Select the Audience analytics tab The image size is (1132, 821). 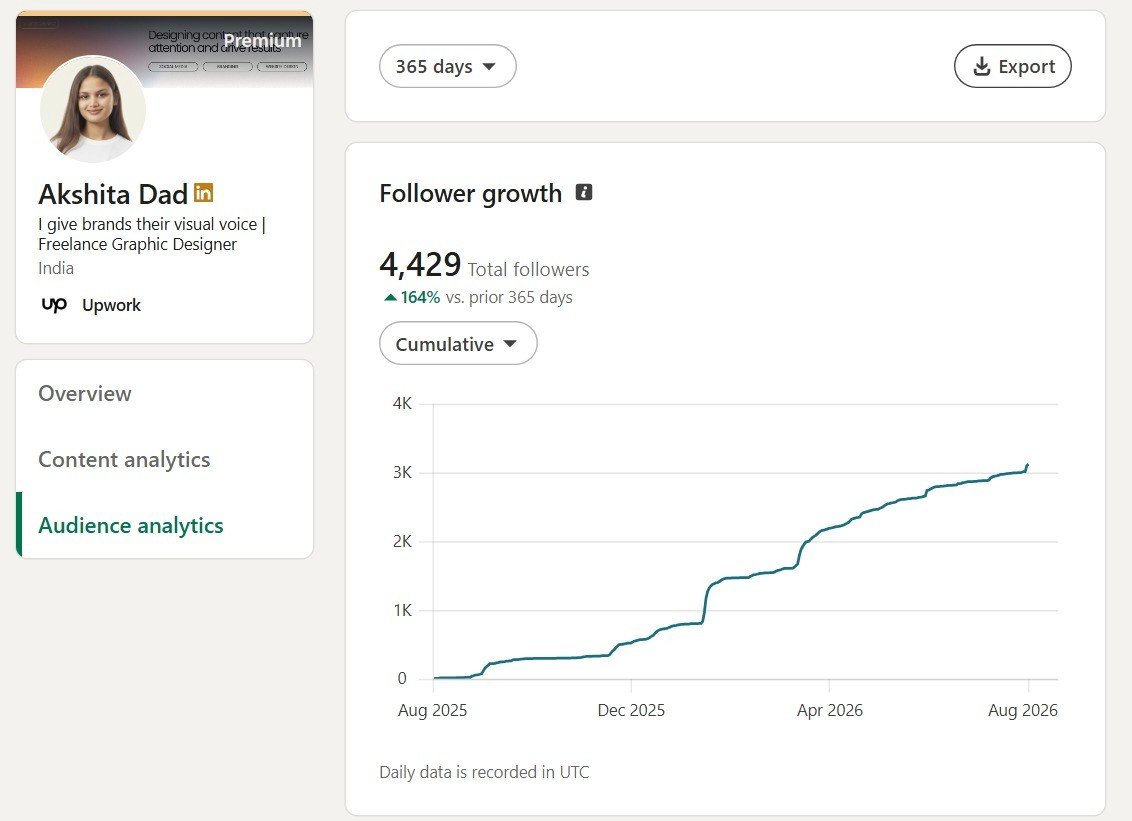pyautogui.click(x=131, y=526)
